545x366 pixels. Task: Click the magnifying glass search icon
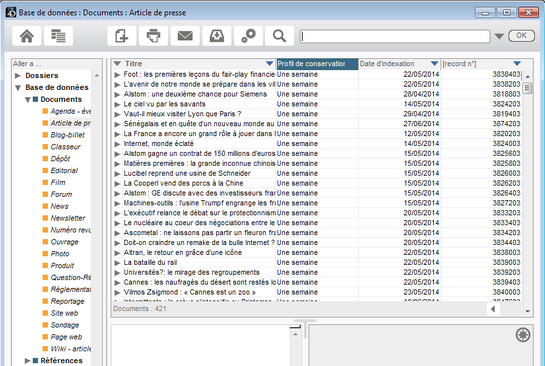point(279,36)
